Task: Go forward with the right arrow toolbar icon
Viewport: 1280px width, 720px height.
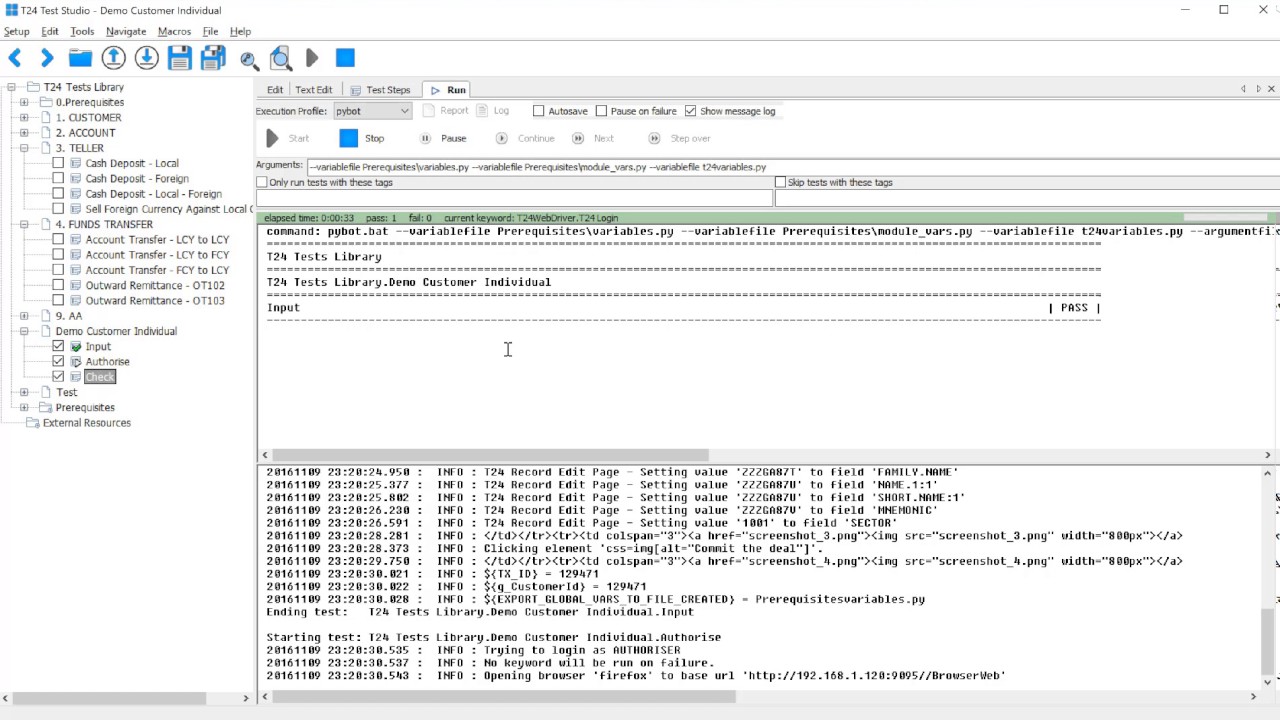Action: pos(47,58)
